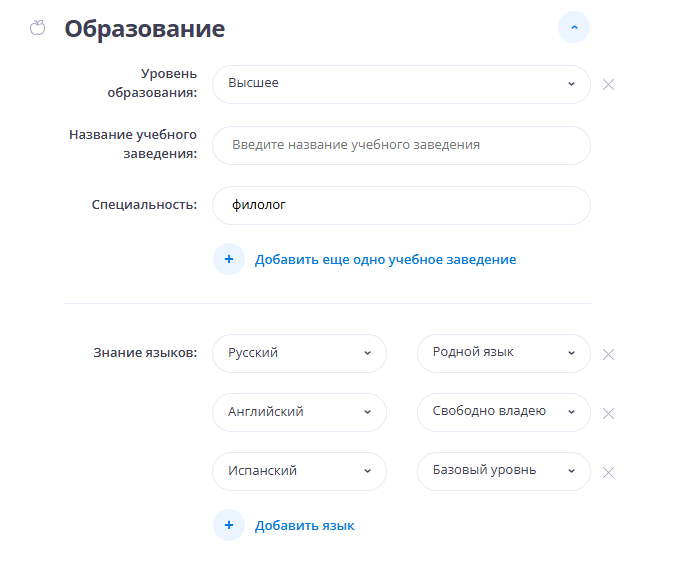Remove the Высшее education entry with X
Viewport: 683px width, 572px height.
pyautogui.click(x=608, y=84)
